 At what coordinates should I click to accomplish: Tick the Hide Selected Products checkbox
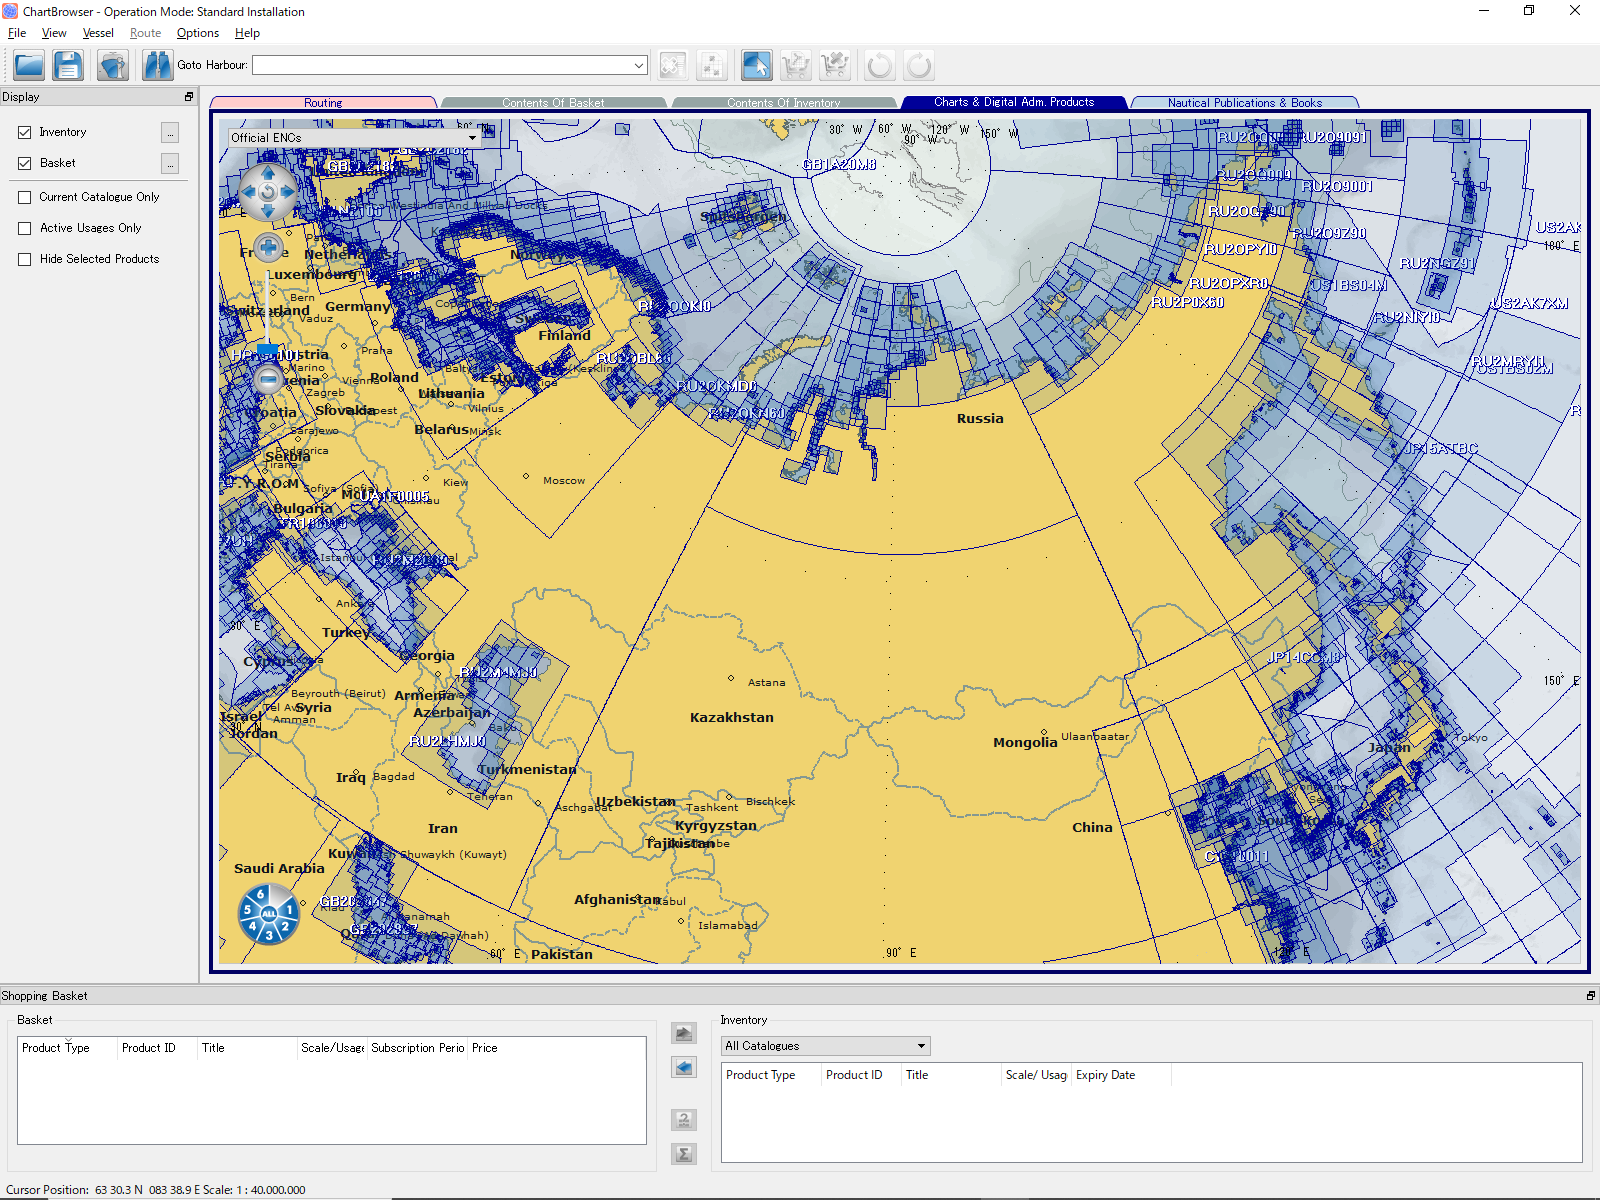point(25,260)
